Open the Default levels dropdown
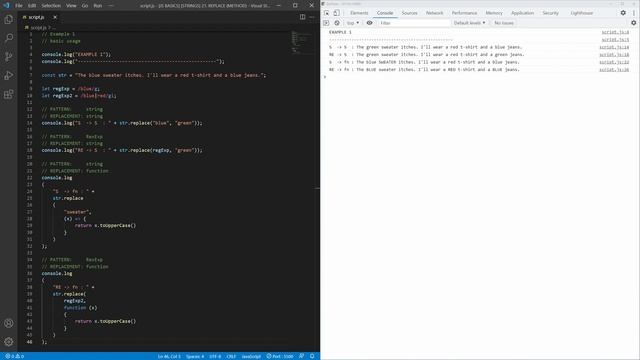The image size is (640, 360). [469, 23]
